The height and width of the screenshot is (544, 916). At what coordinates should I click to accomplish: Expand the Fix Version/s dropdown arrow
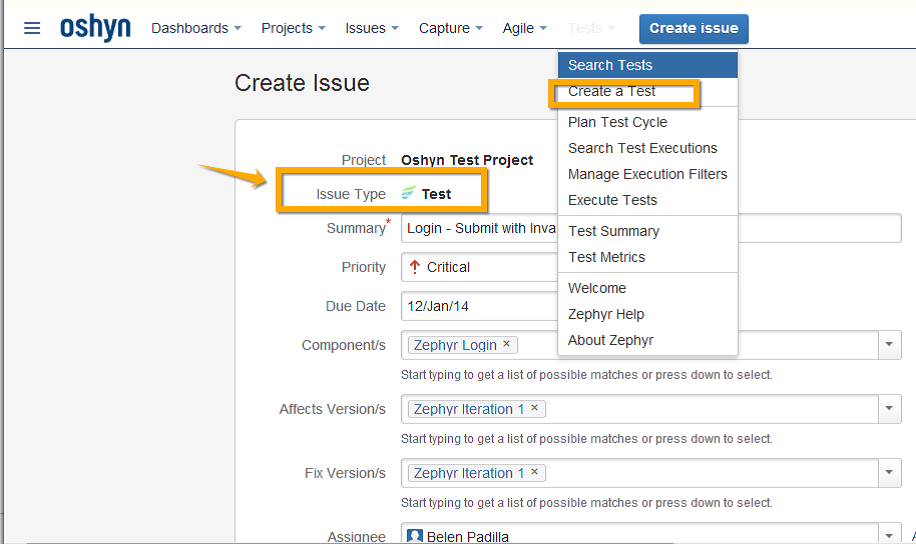(x=889, y=473)
